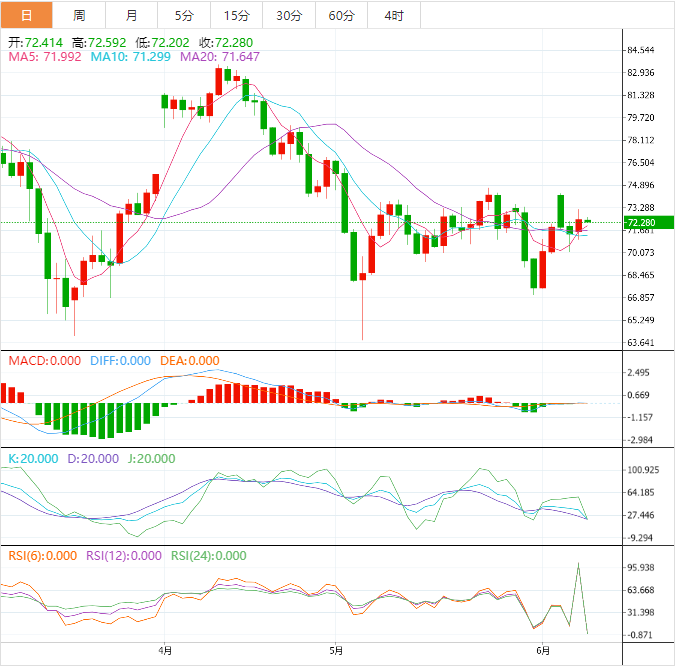Click the RSI(24):0.000 label
Screen dimensions: 678x669
tap(209, 556)
